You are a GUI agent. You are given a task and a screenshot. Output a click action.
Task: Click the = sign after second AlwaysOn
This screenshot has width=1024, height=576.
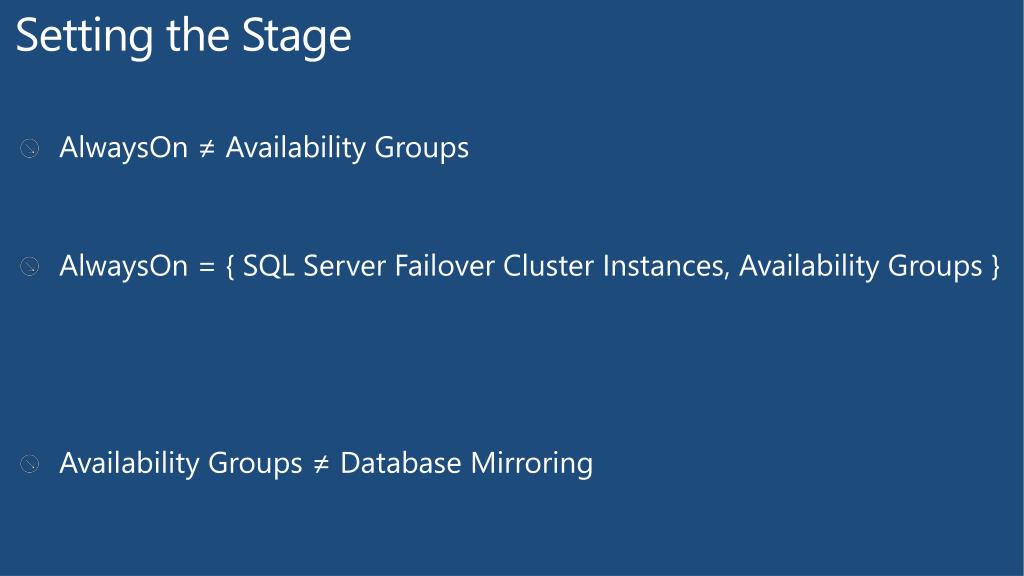click(206, 266)
